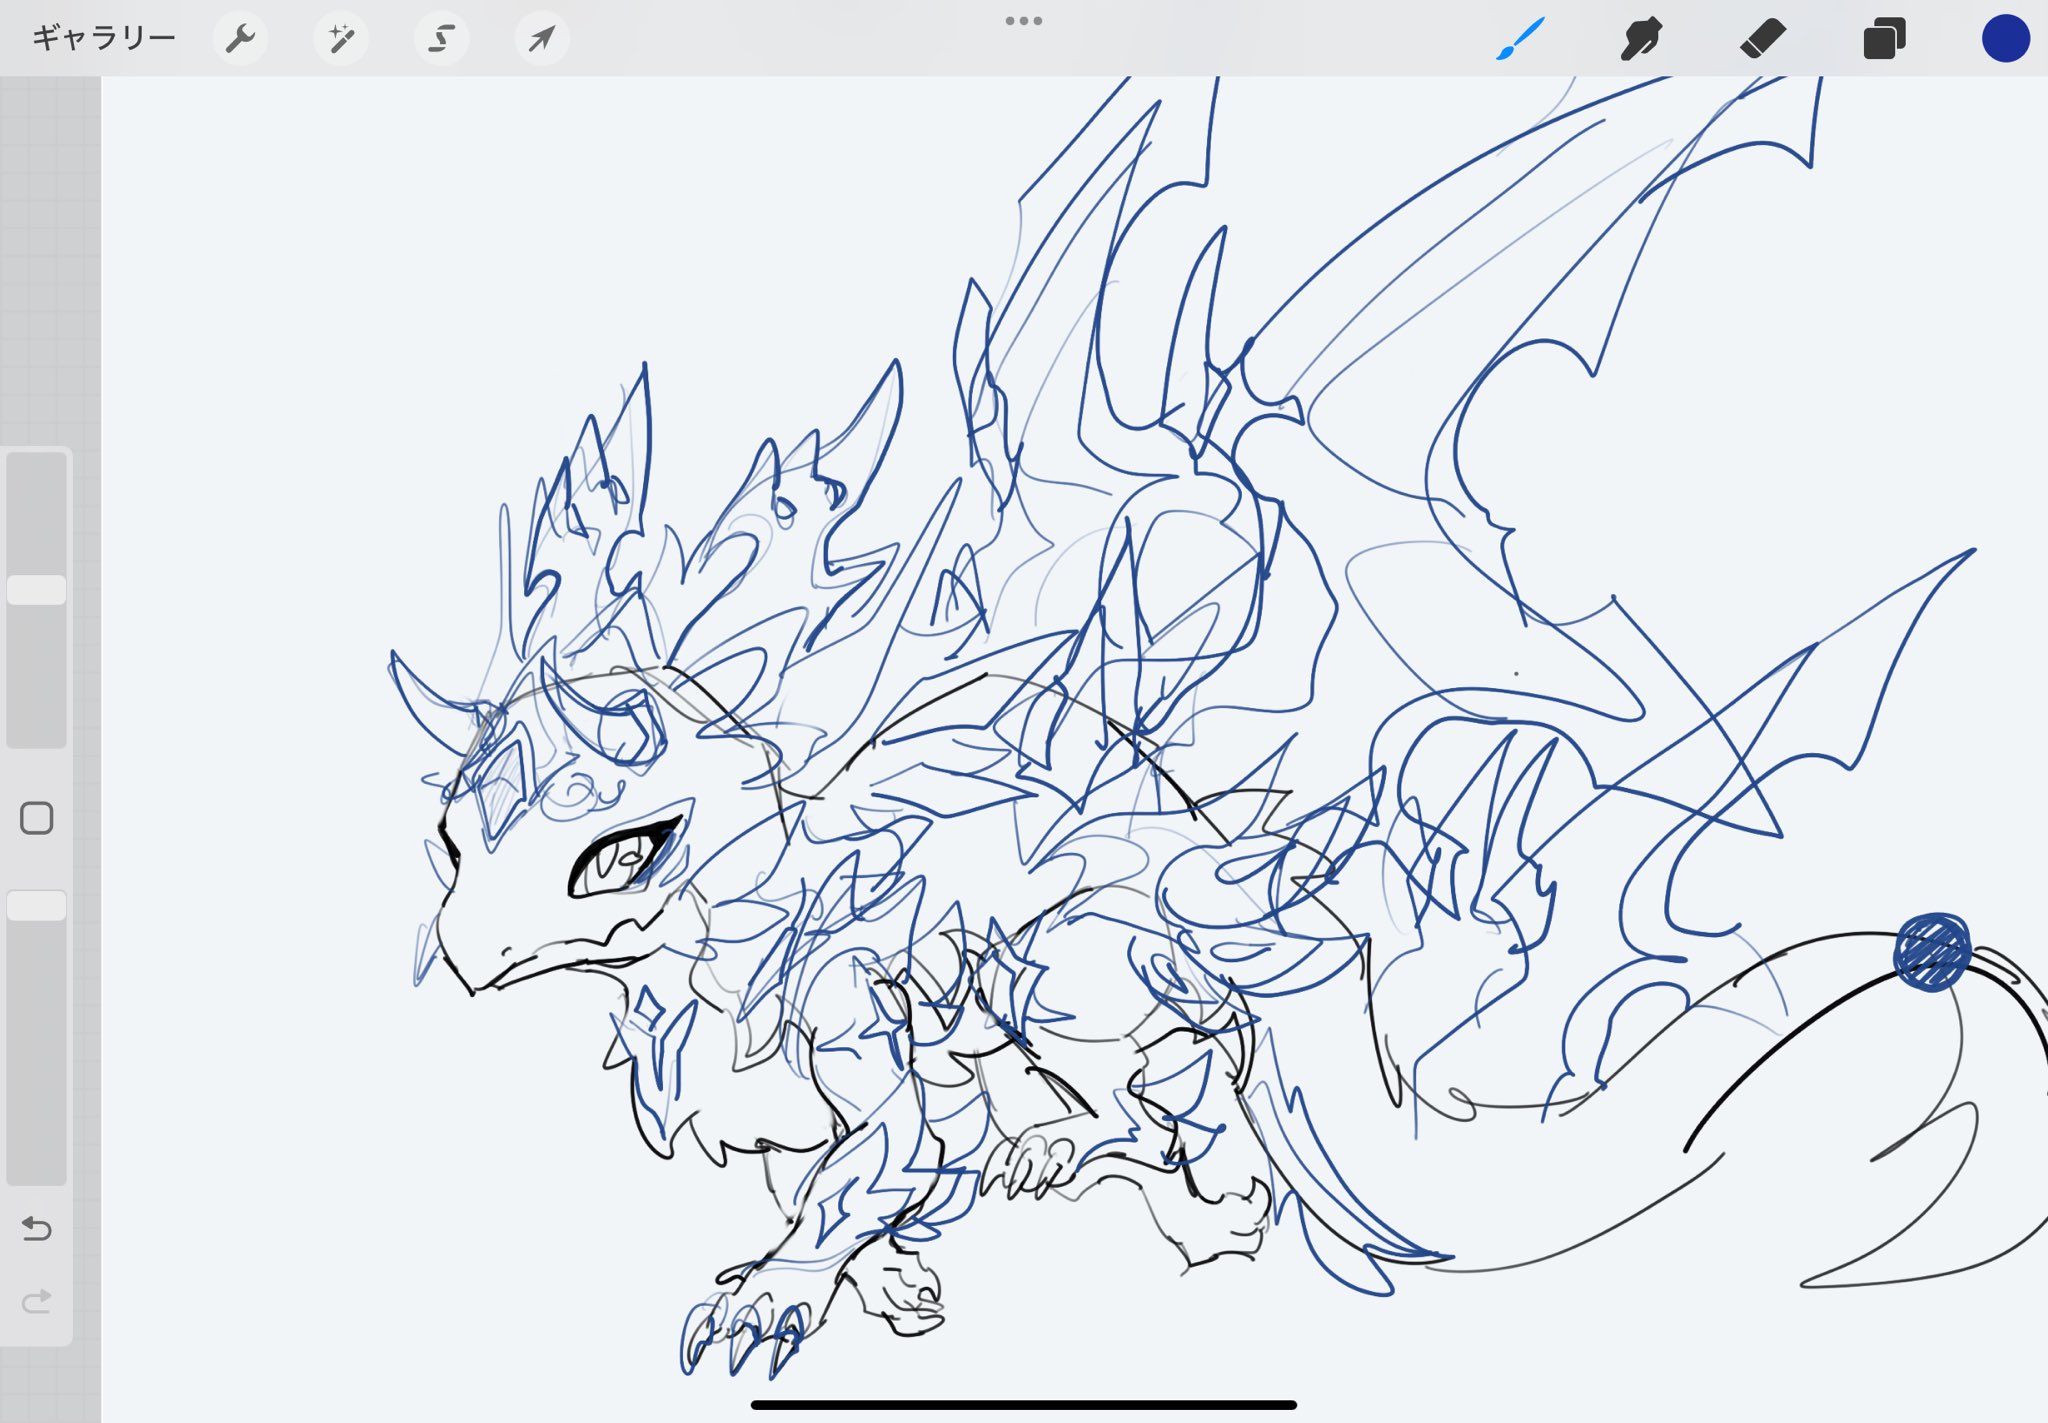Viewport: 2048px width, 1423px height.
Task: Open the blue active color picker
Action: point(2005,39)
